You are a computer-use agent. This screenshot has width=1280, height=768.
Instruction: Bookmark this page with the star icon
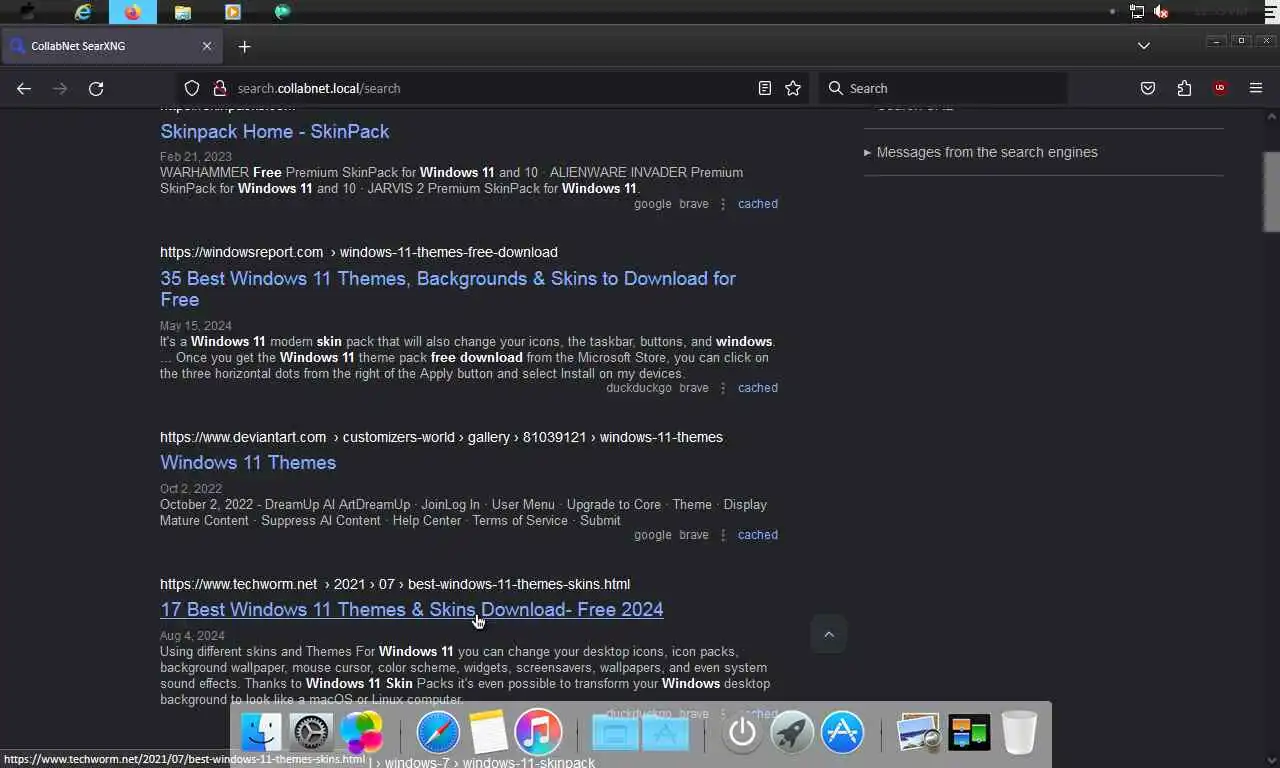coord(793,88)
